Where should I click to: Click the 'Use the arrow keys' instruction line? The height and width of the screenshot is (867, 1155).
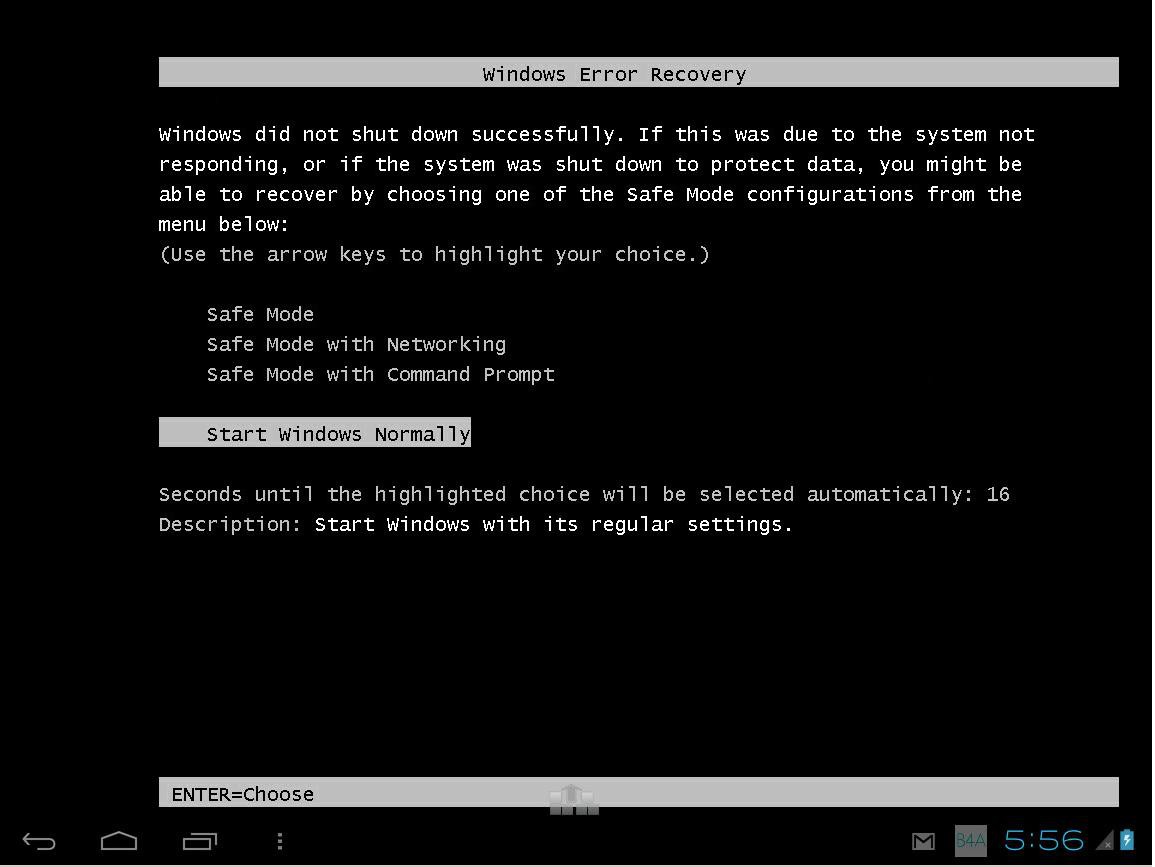[x=434, y=255]
